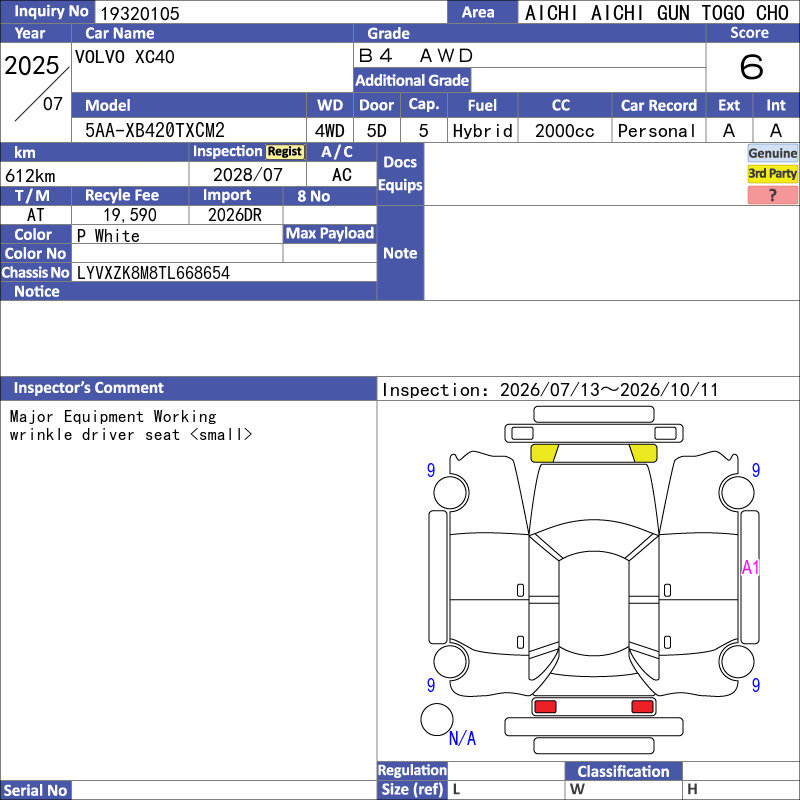Viewport: 800px width, 800px height.
Task: Select the chassis number LYVXZK8M8TL668654
Action: point(153,273)
